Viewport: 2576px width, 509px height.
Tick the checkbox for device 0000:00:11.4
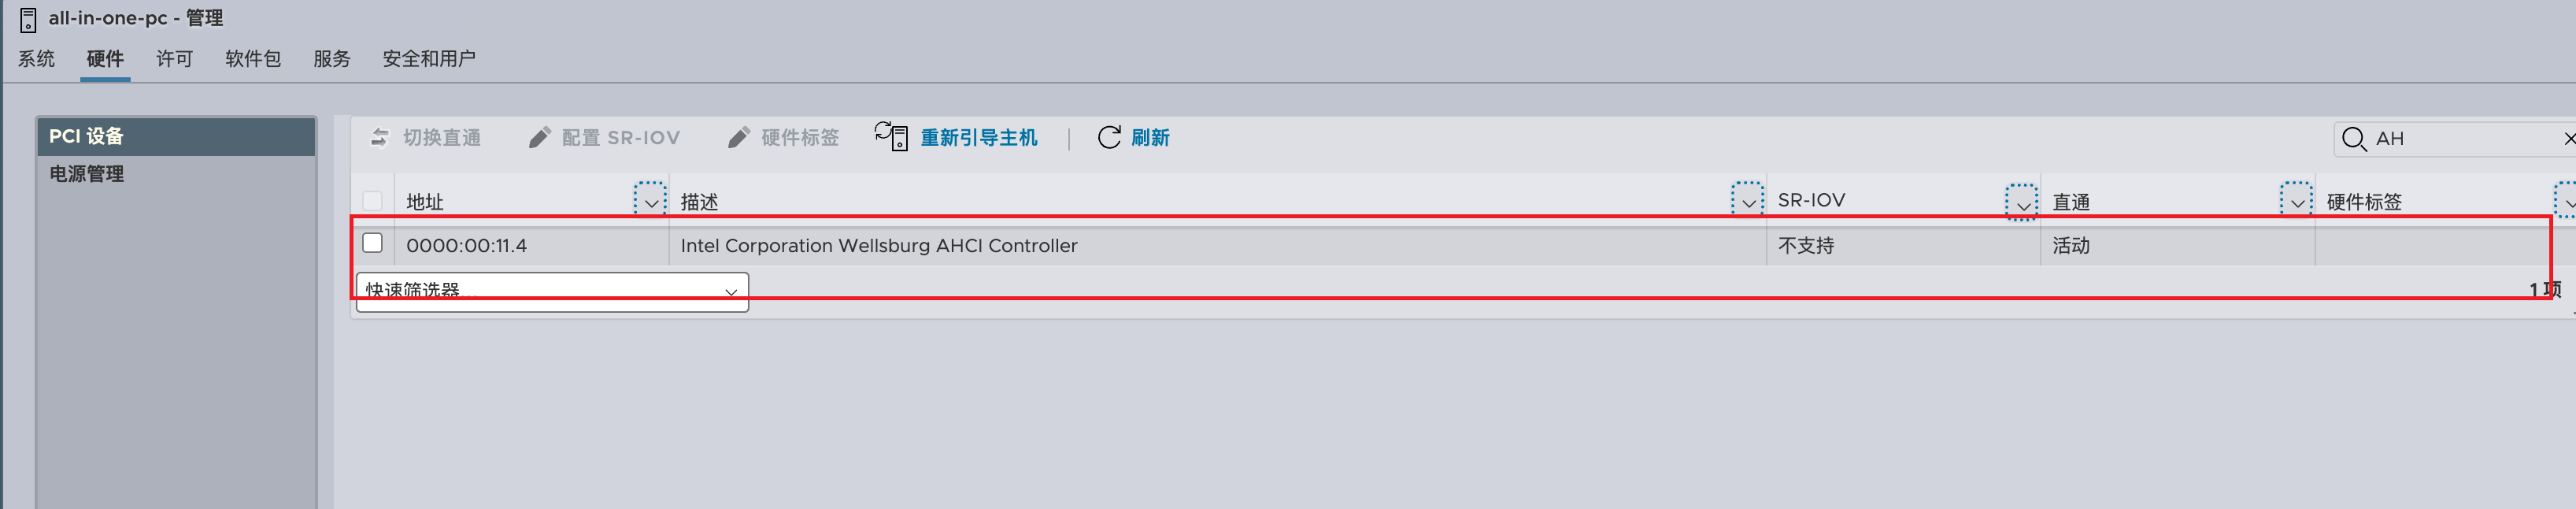pyautogui.click(x=373, y=243)
